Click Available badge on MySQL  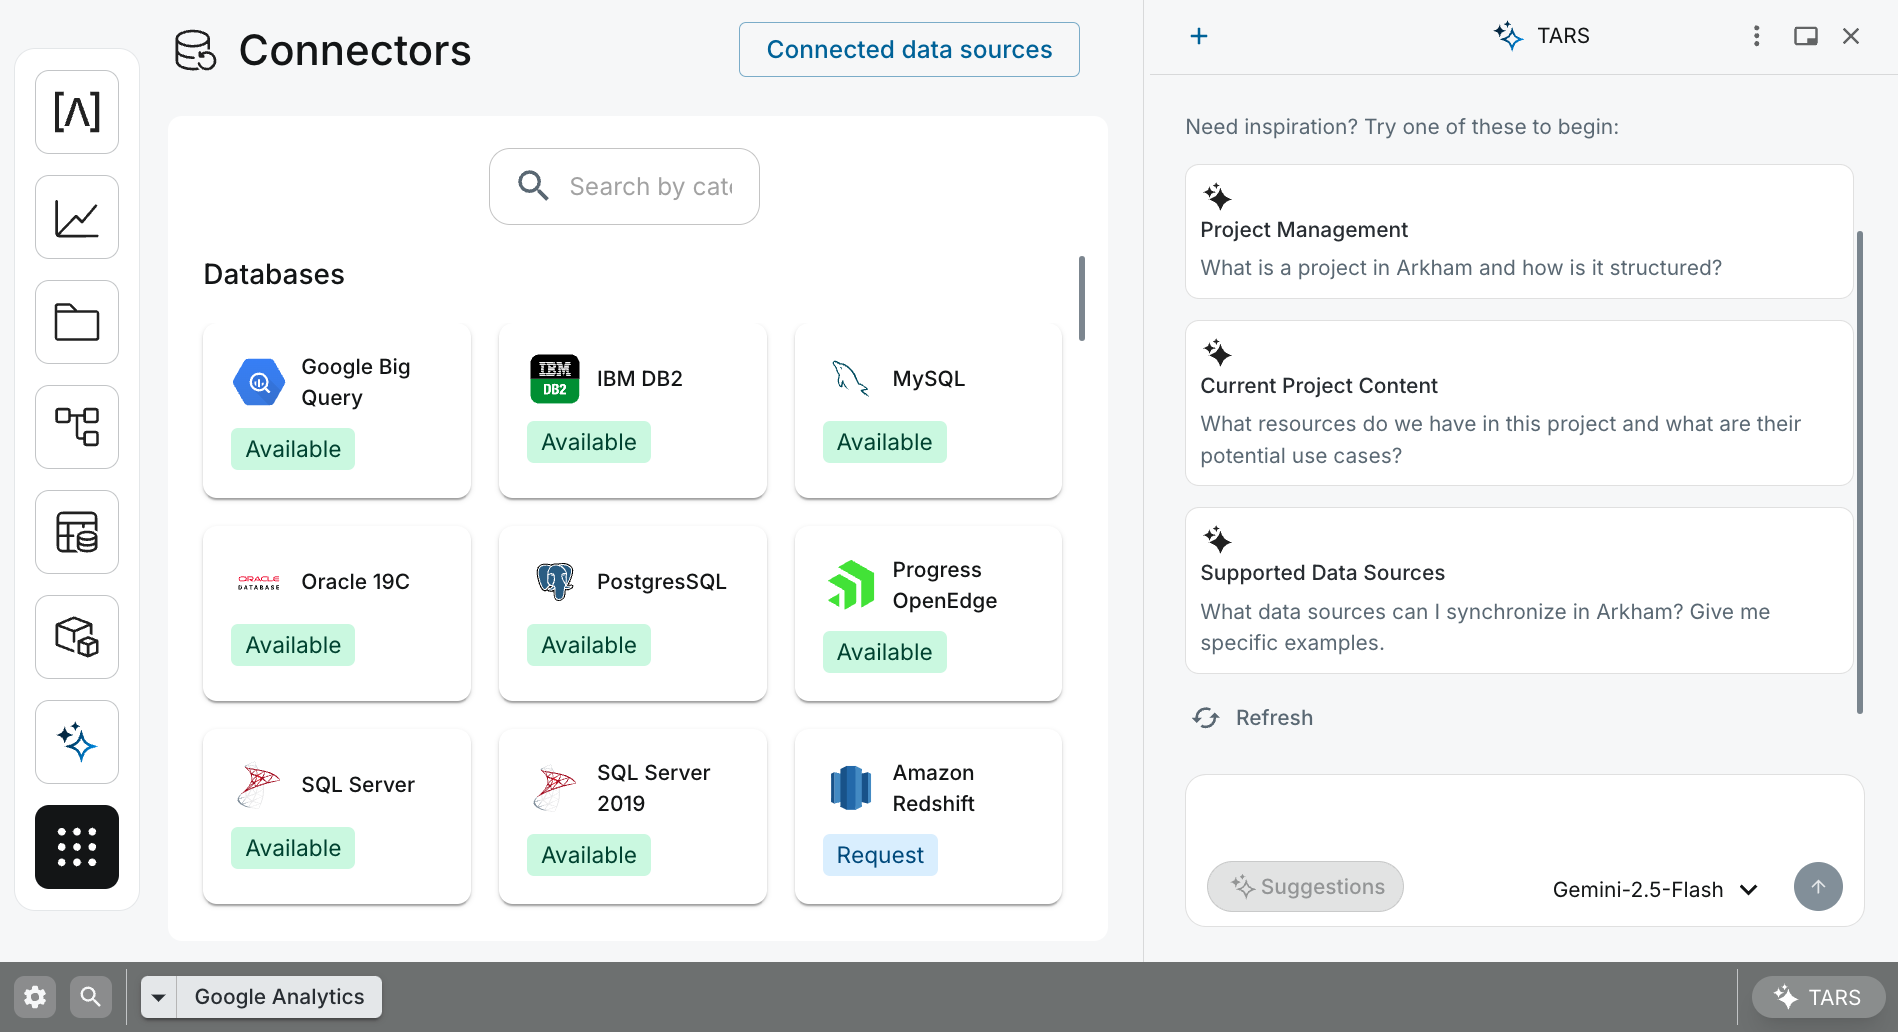coord(885,442)
